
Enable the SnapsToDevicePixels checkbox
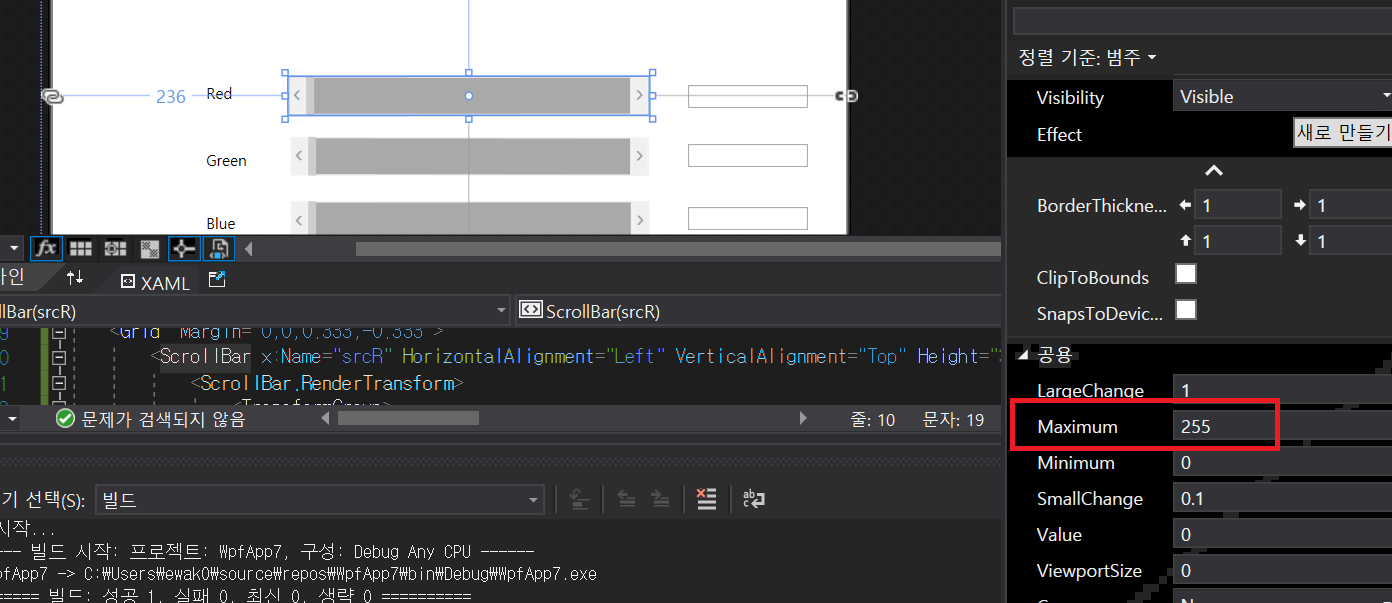point(1186,310)
